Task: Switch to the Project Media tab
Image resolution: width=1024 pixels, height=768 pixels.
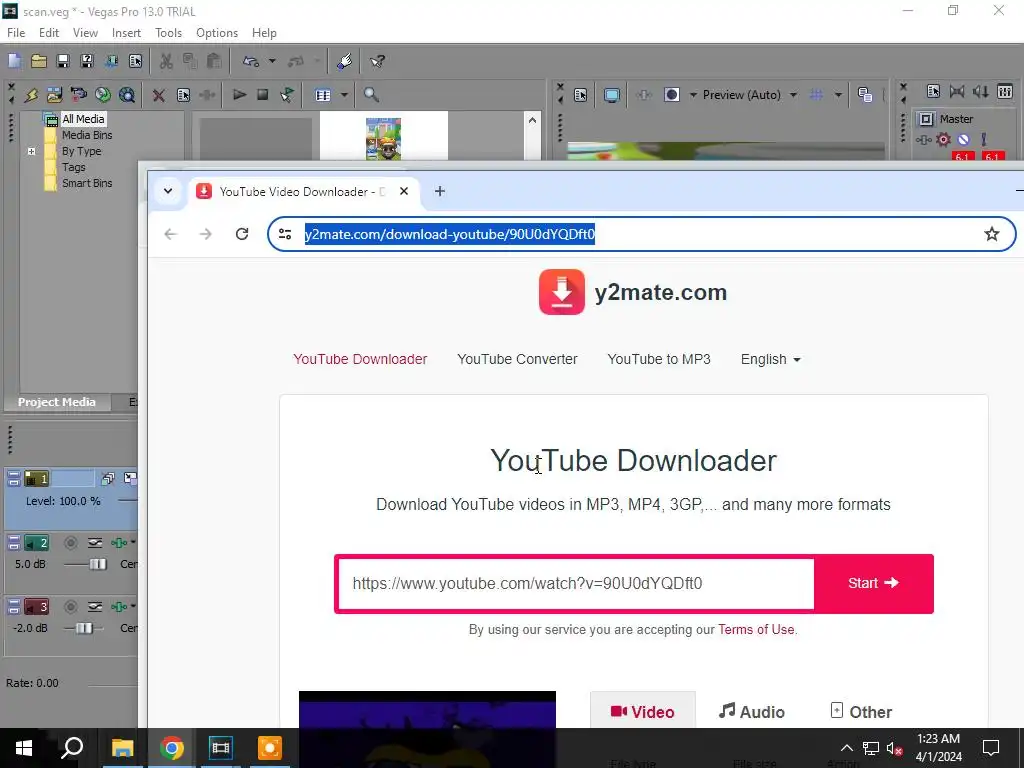Action: (57, 402)
